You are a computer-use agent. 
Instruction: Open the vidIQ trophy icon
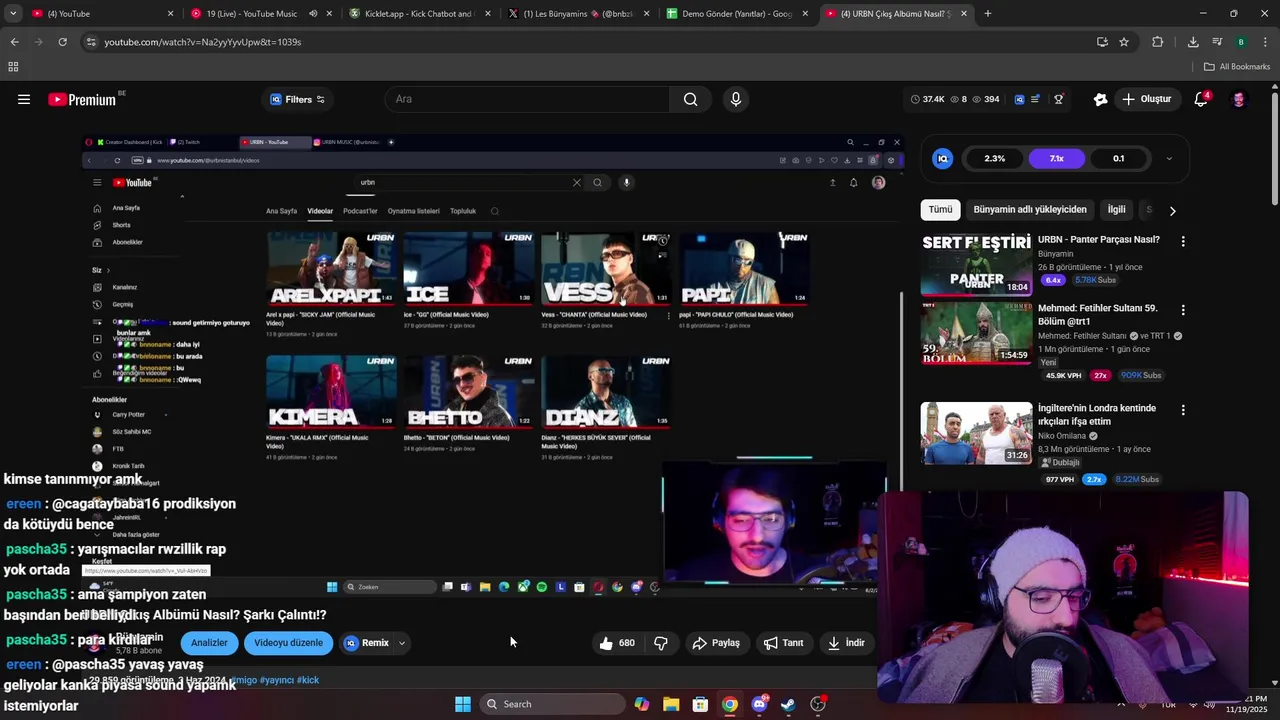coord(1059,99)
